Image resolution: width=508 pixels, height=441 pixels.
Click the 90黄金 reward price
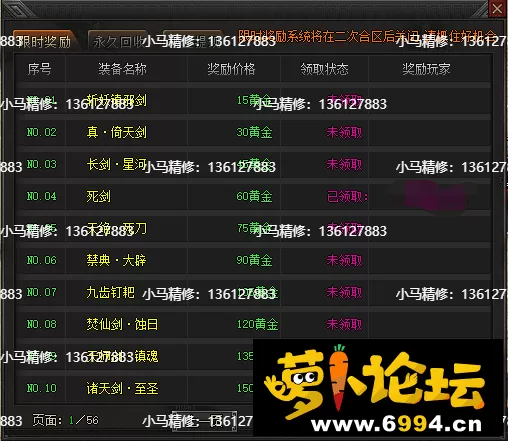[254, 260]
